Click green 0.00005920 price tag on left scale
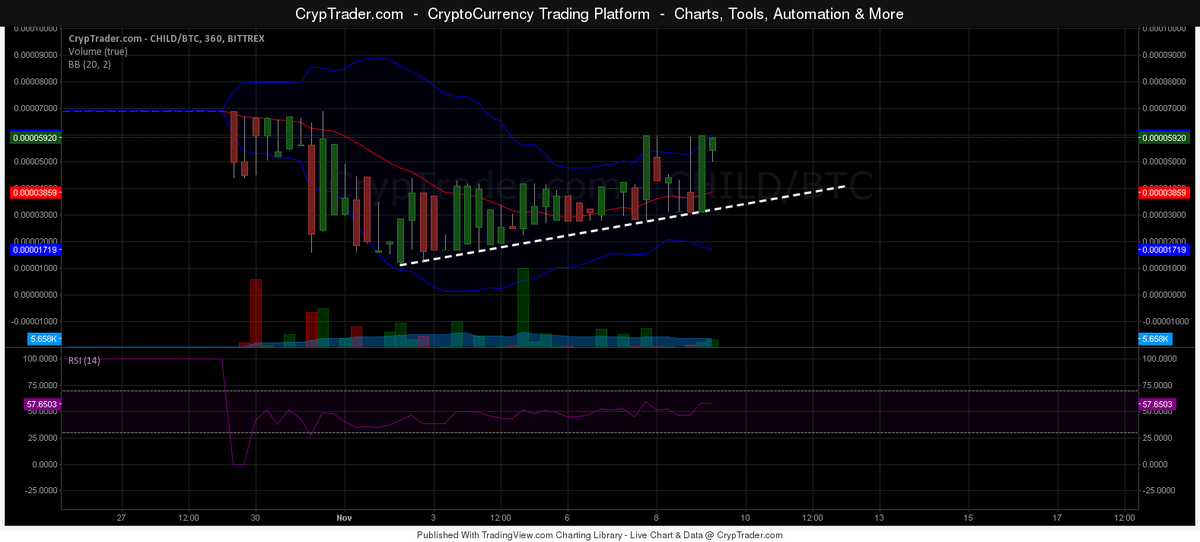Screen dimensions: 1200x542 coord(35,136)
